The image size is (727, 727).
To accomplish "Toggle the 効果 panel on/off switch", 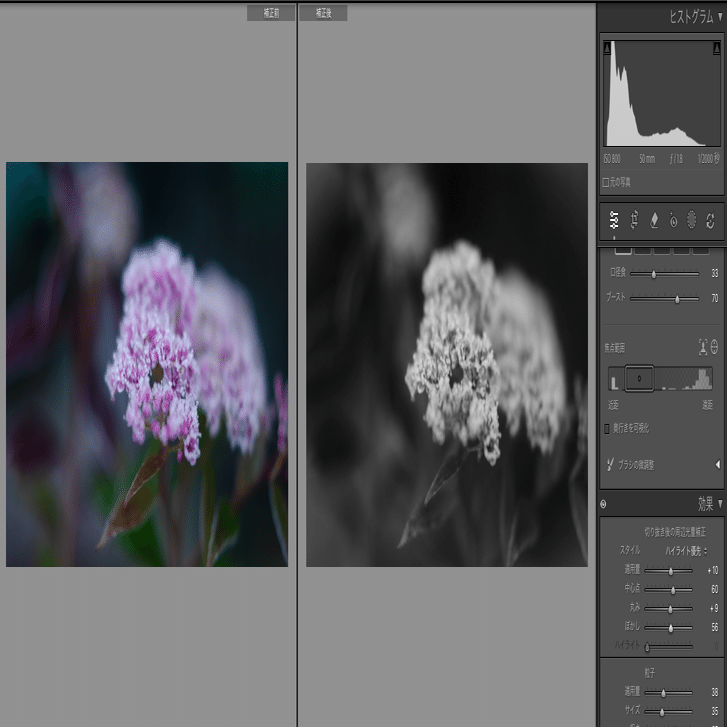I will click(x=603, y=504).
